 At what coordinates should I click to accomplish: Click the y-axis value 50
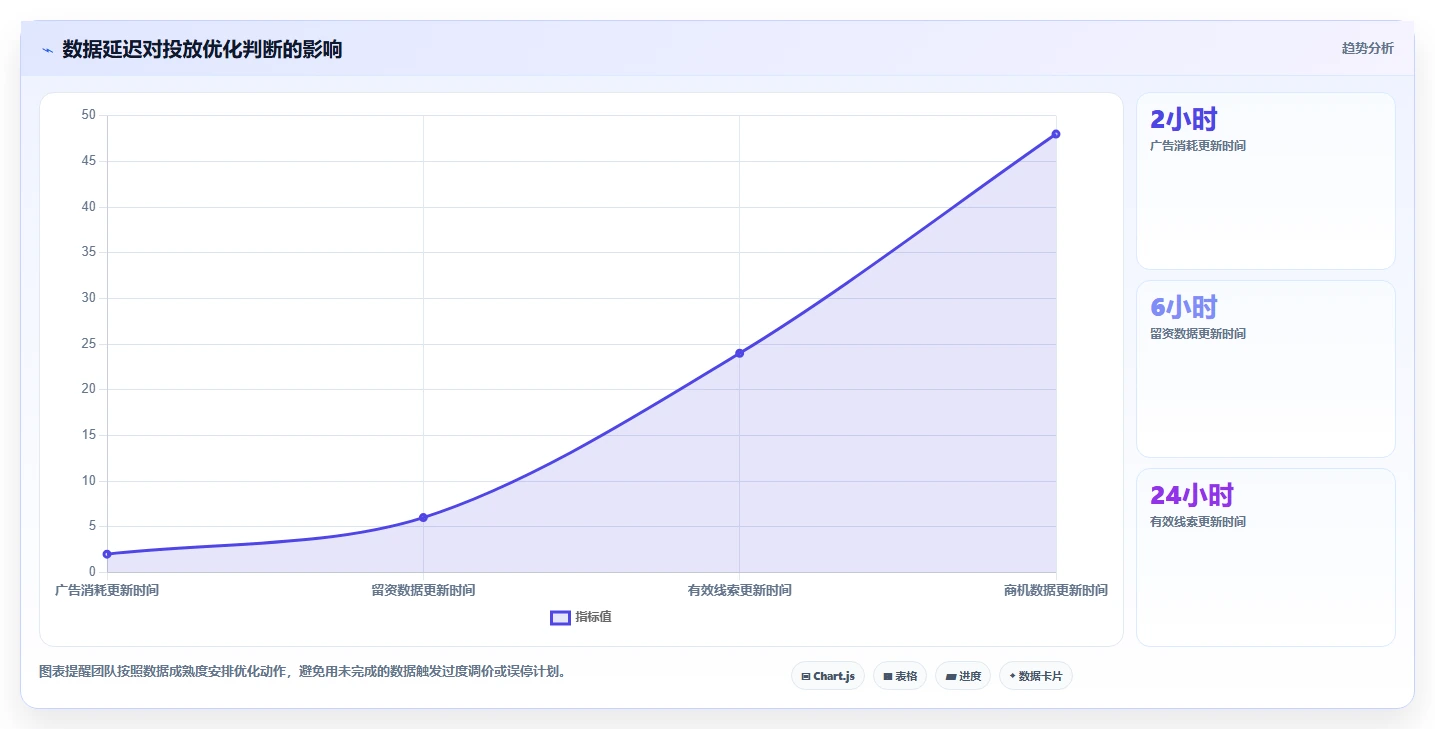tap(88, 115)
